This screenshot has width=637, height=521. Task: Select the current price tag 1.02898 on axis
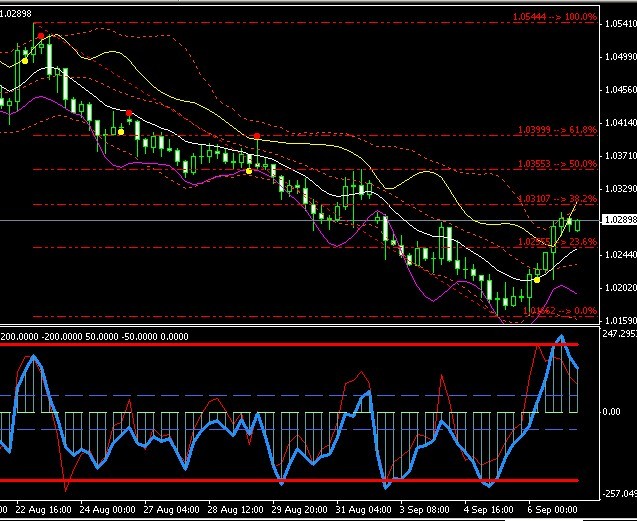(619, 220)
